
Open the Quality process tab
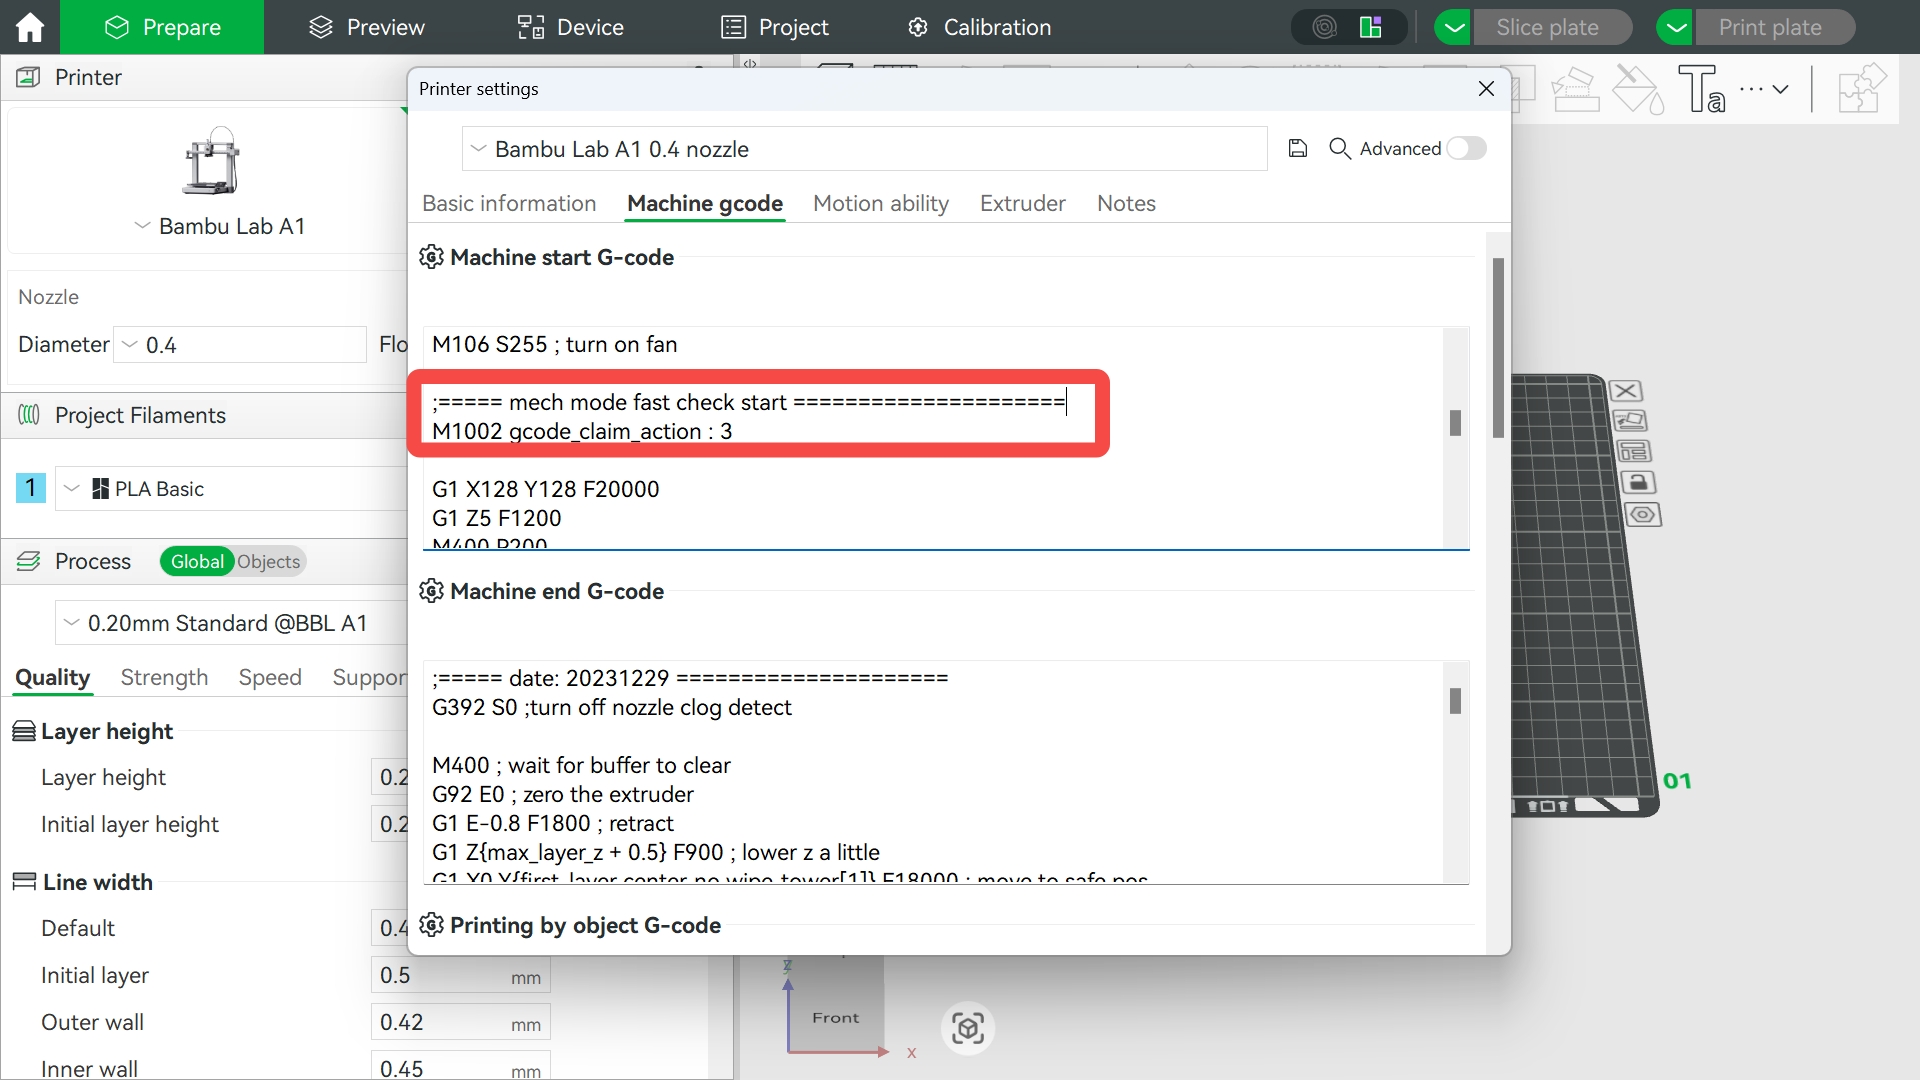53,677
